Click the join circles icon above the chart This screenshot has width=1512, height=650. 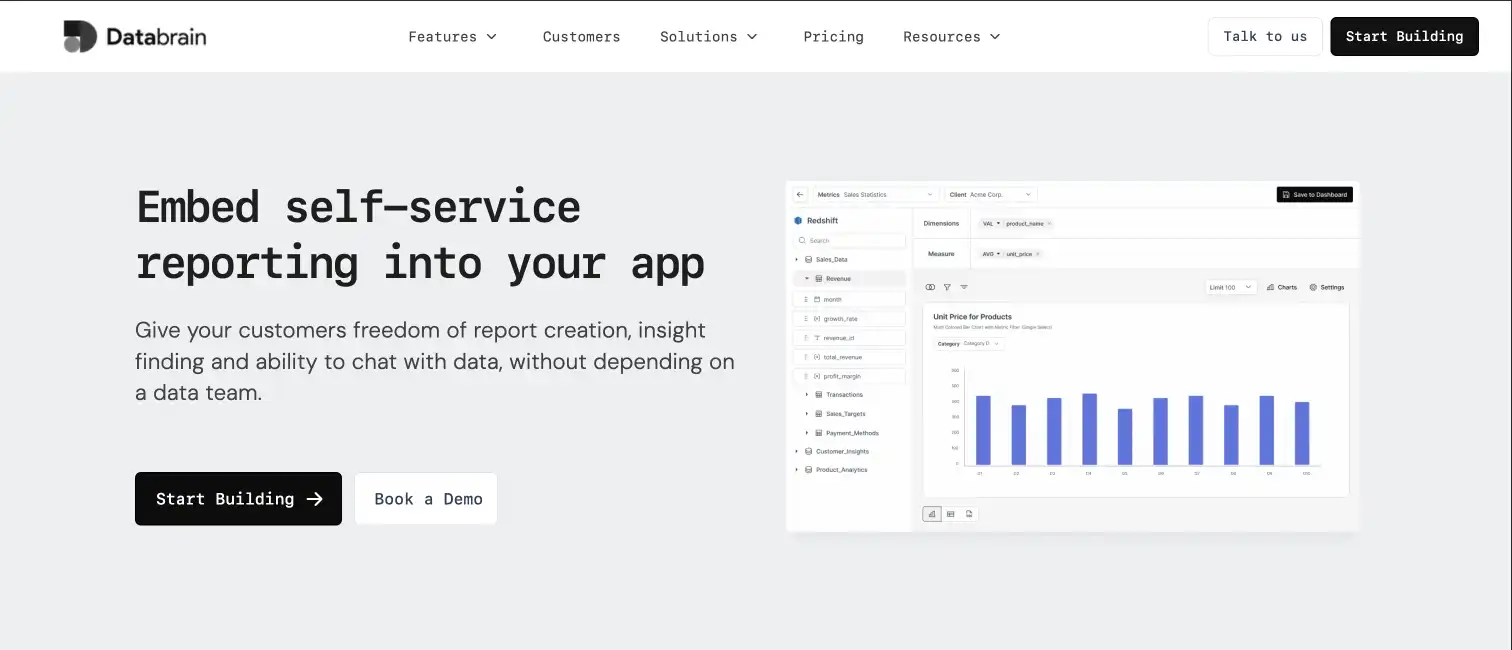coord(930,287)
